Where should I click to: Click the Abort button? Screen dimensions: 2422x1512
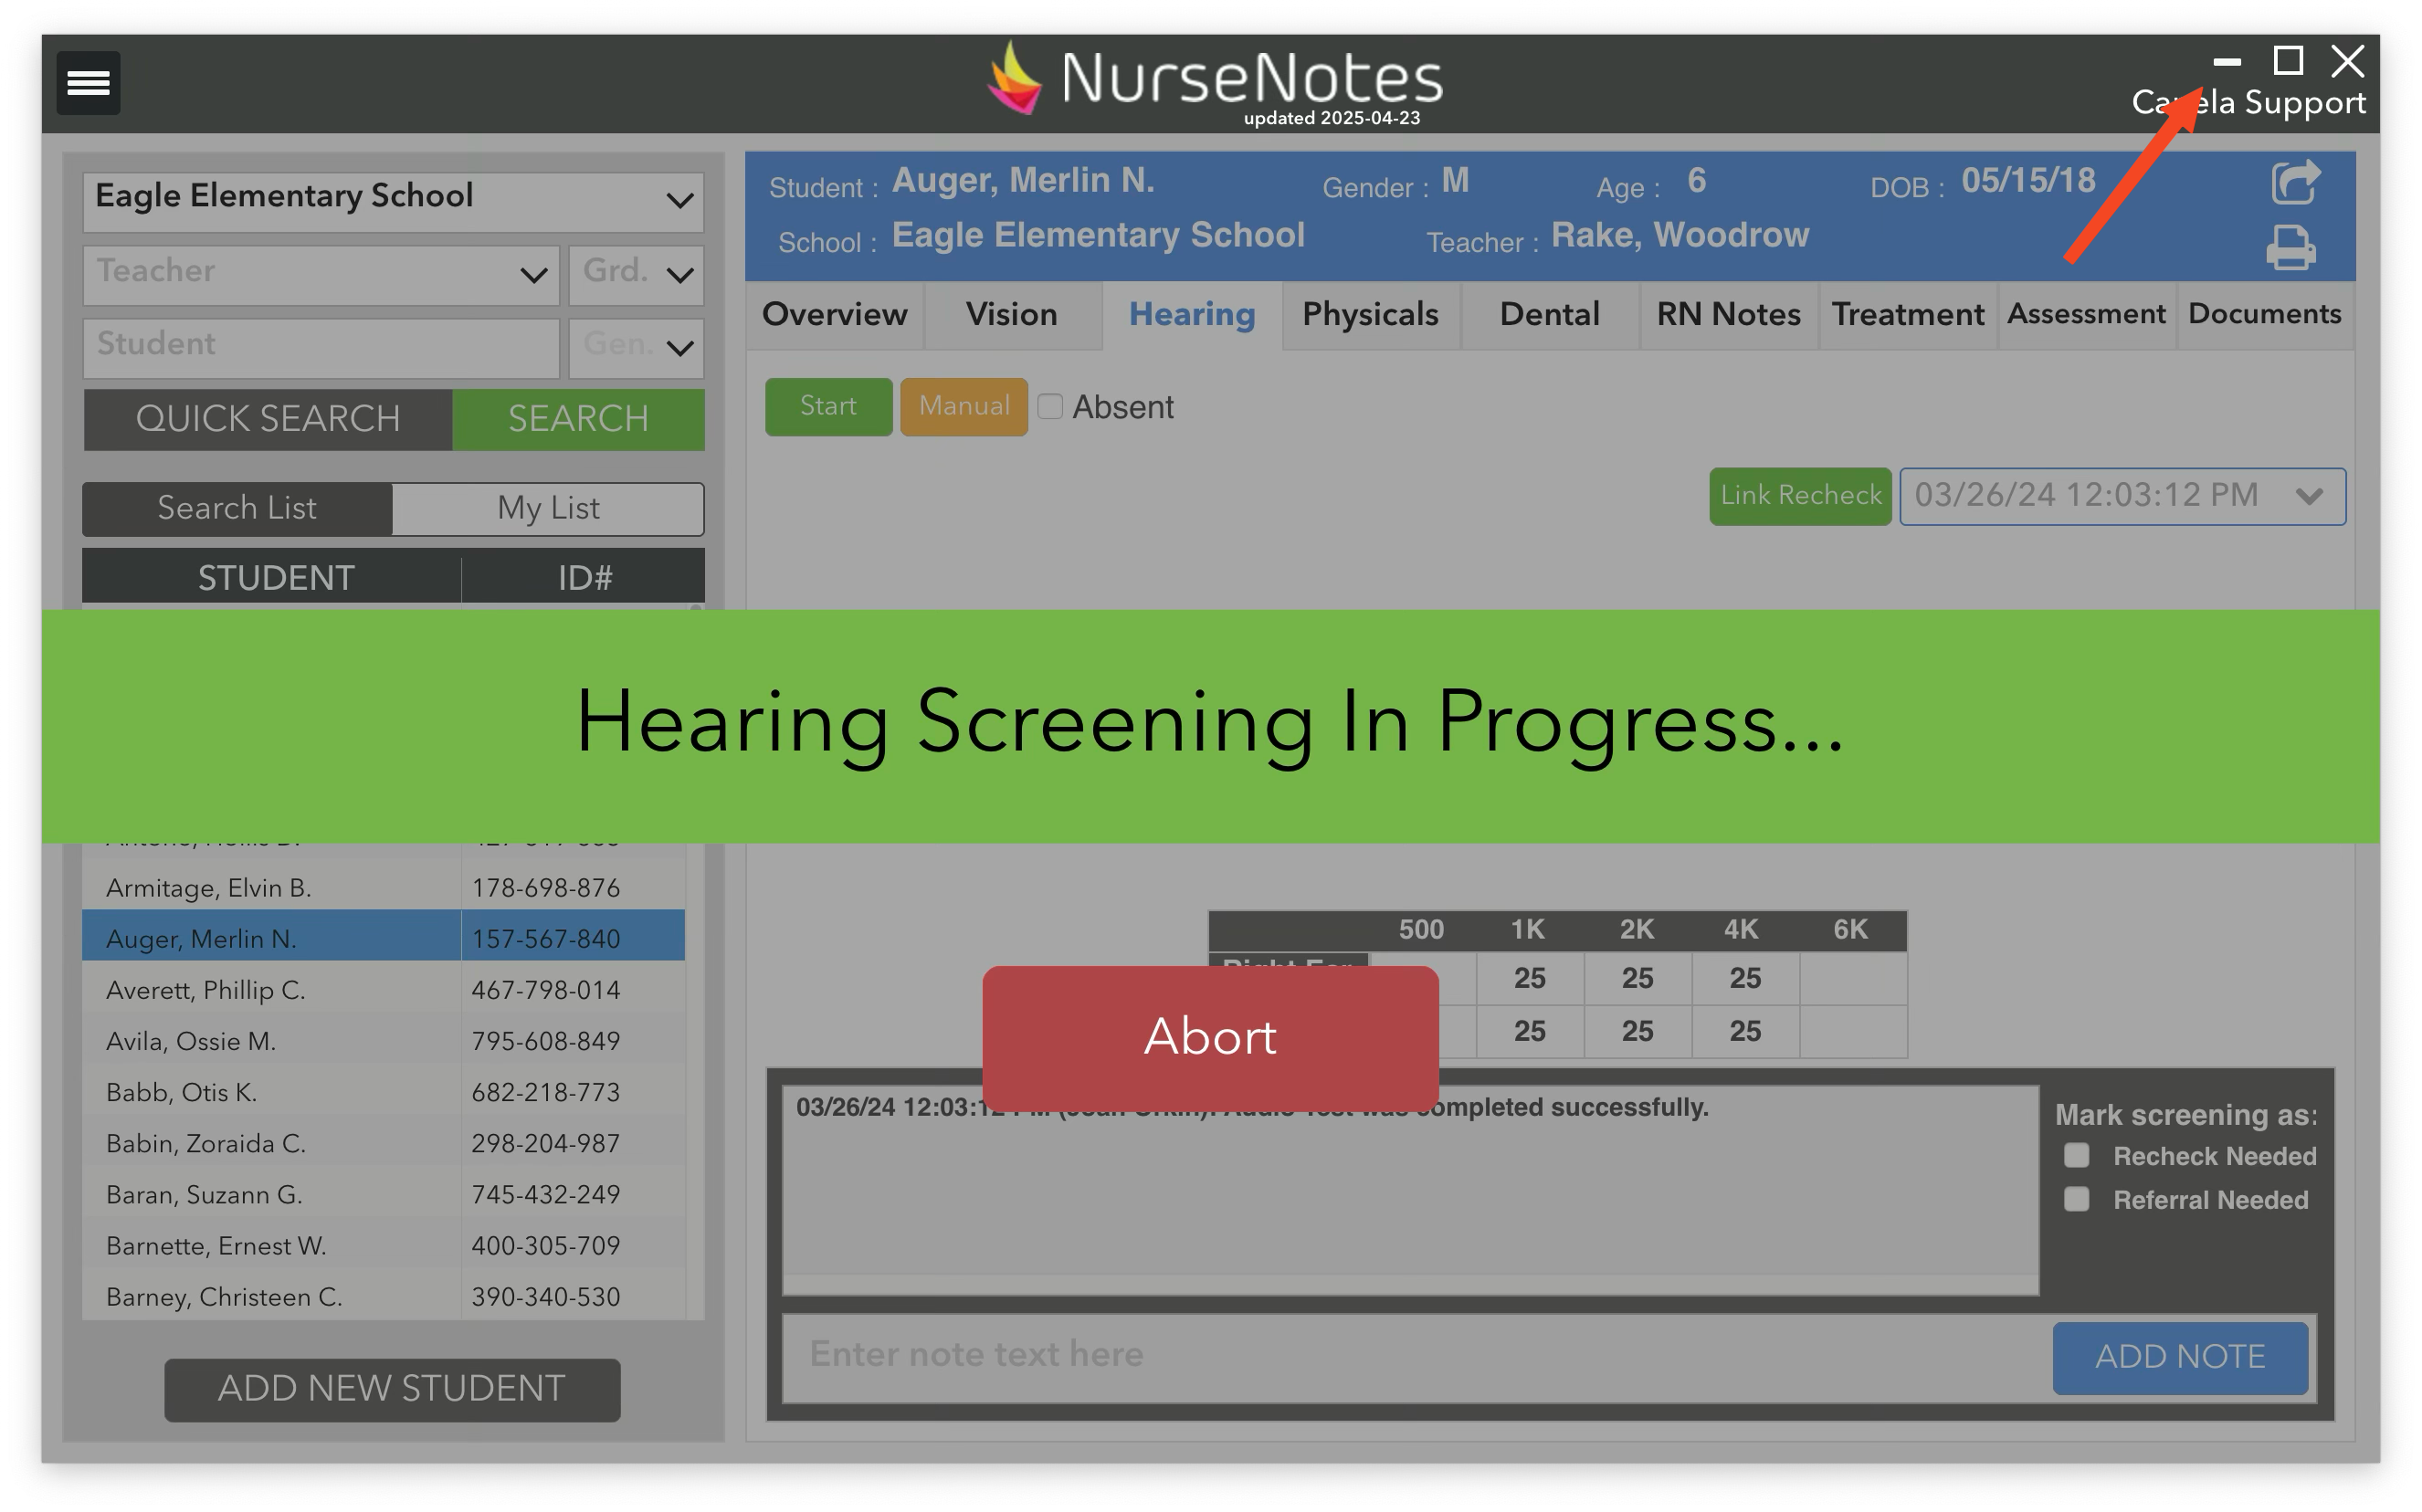coord(1211,1037)
